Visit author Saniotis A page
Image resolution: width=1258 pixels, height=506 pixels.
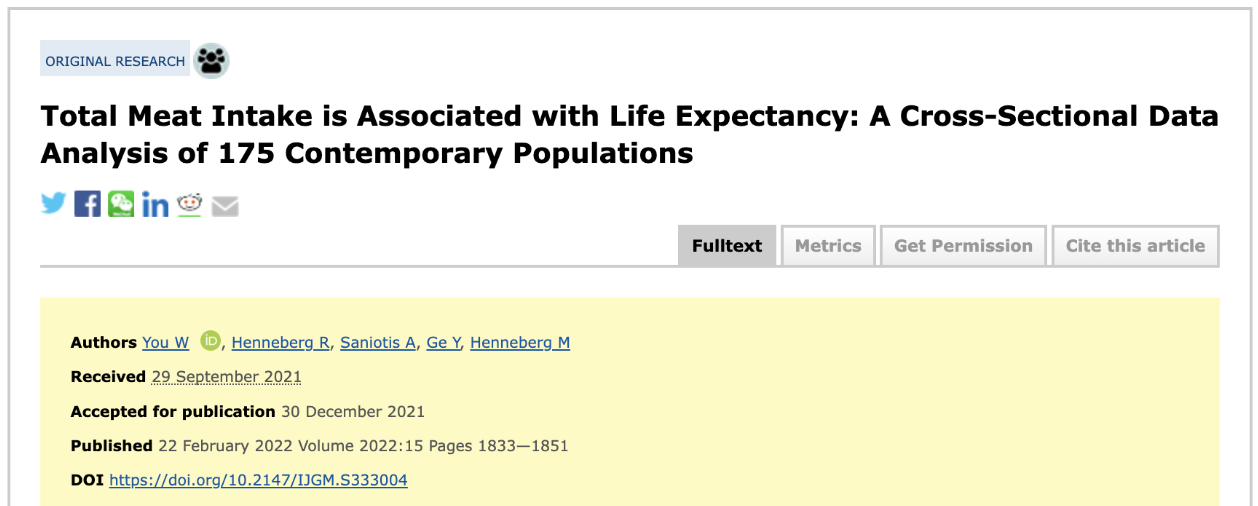(x=378, y=342)
